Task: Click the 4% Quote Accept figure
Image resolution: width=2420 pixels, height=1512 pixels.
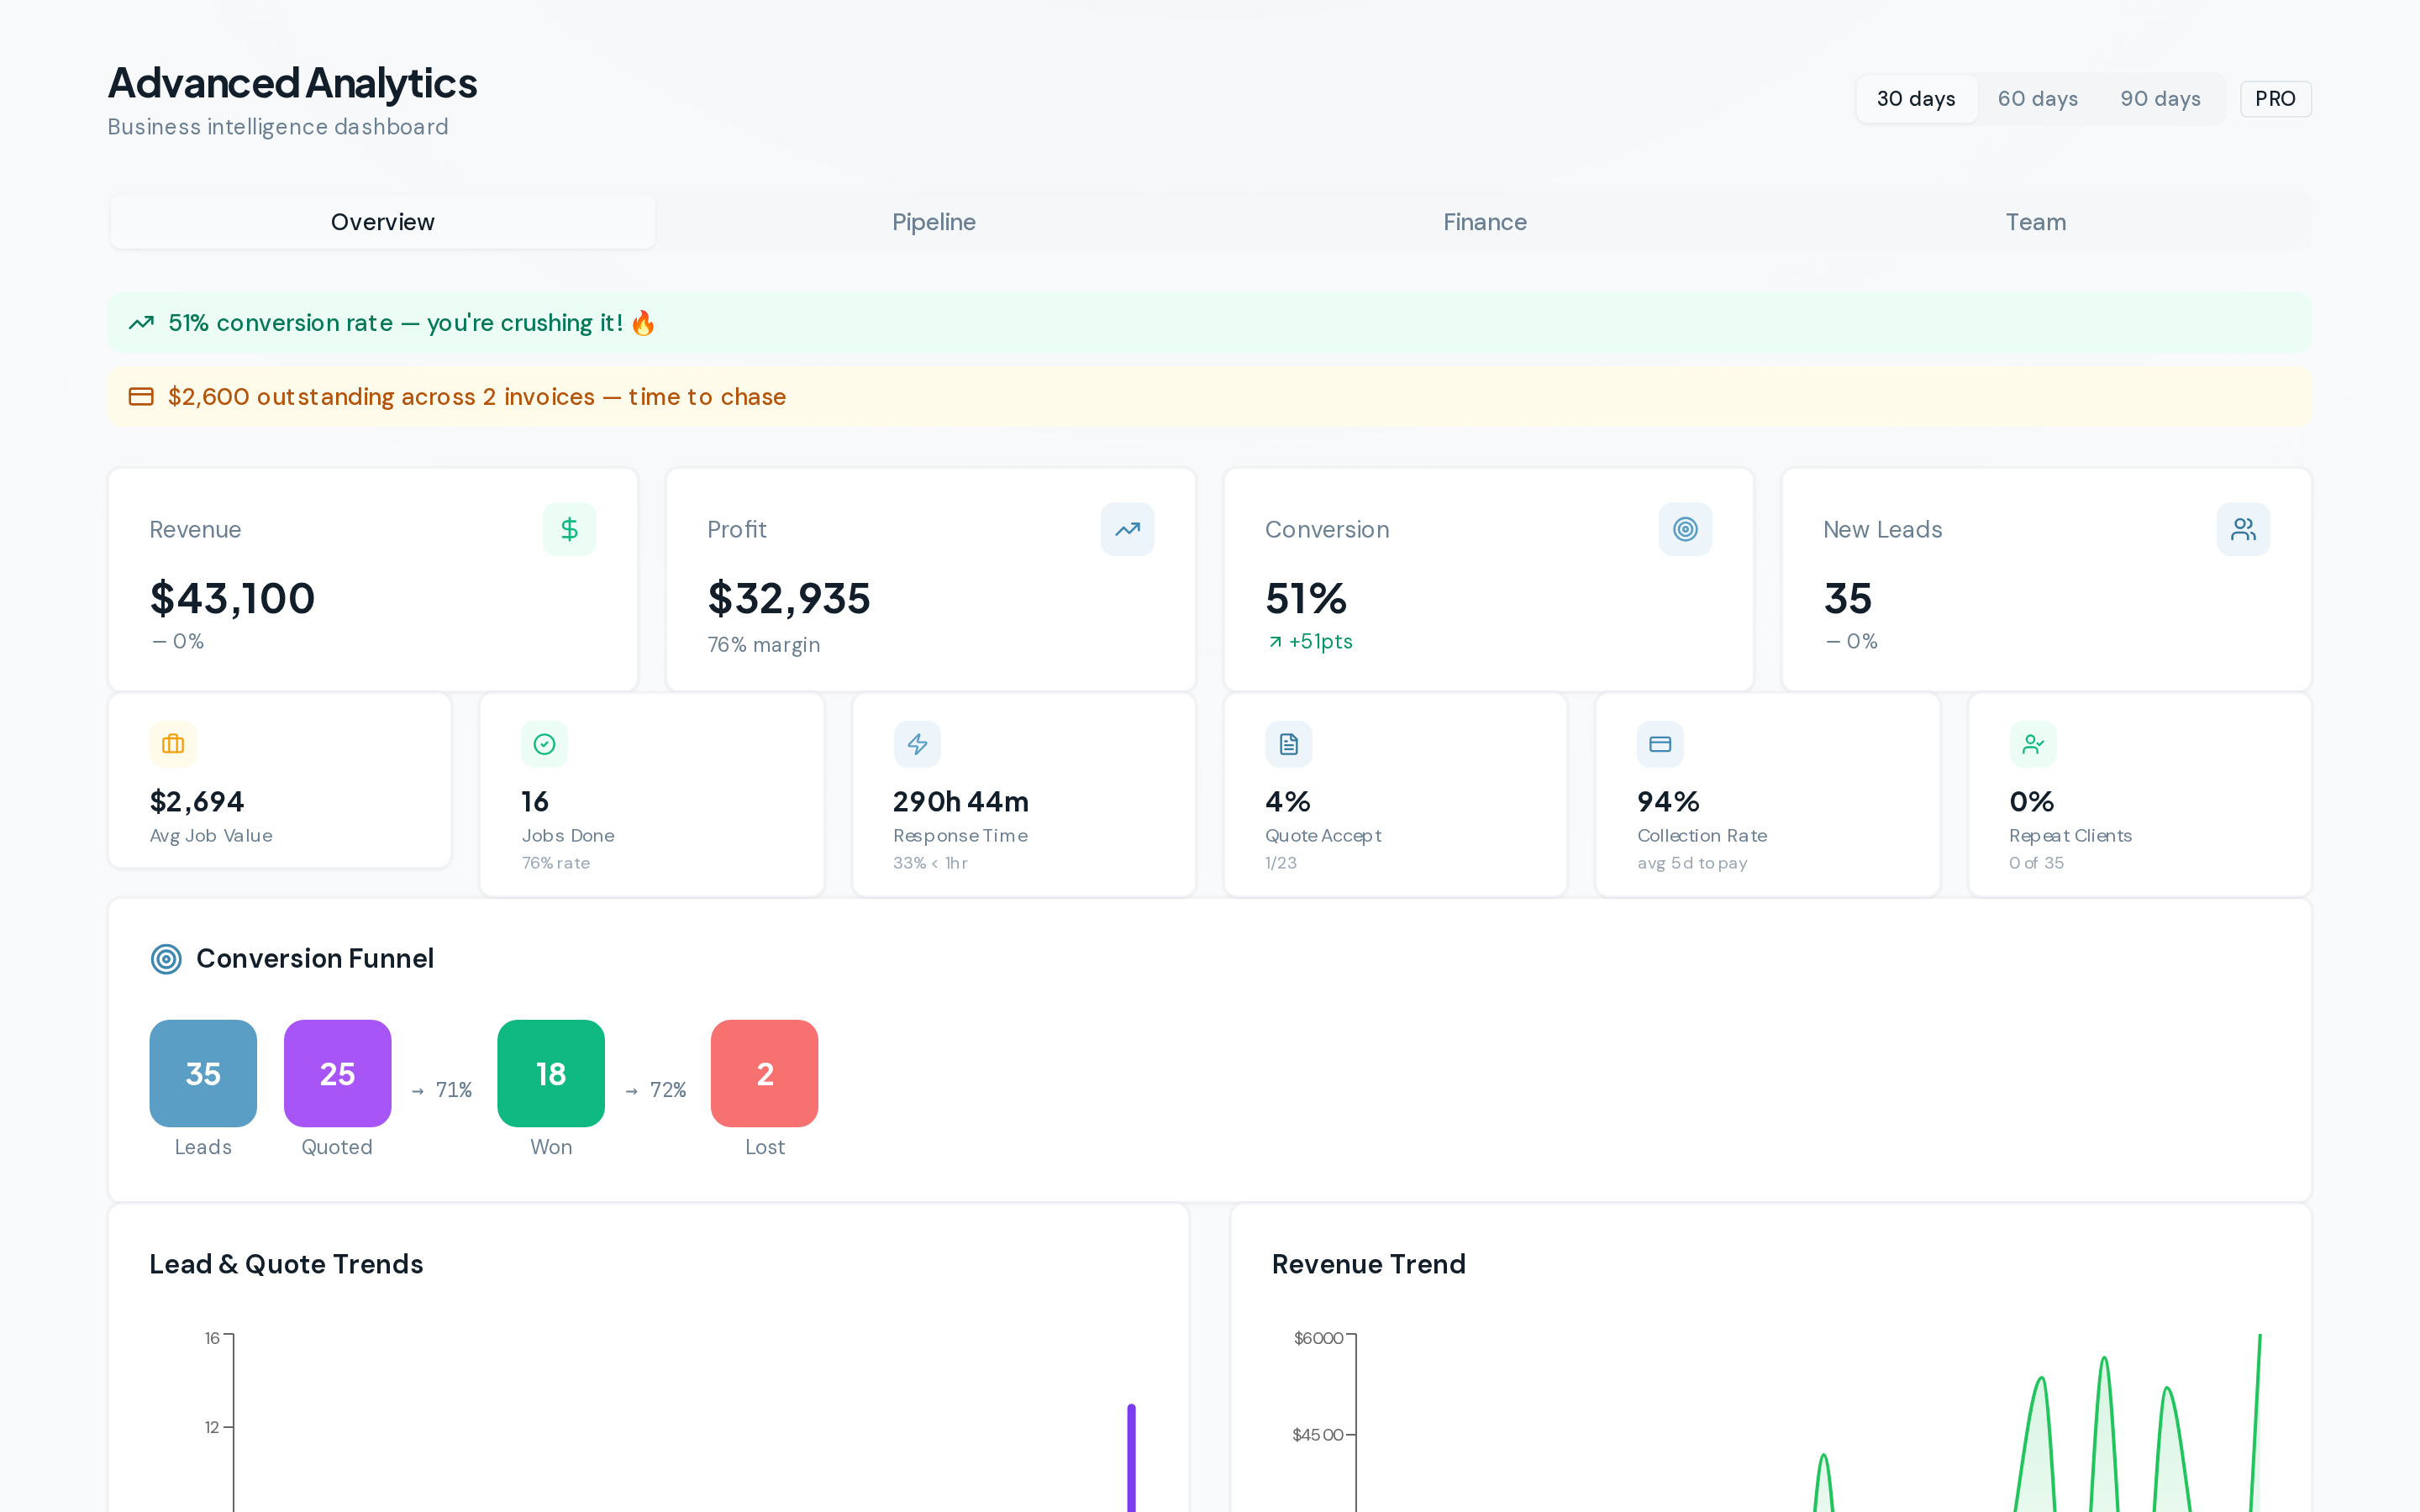Action: 1288,801
